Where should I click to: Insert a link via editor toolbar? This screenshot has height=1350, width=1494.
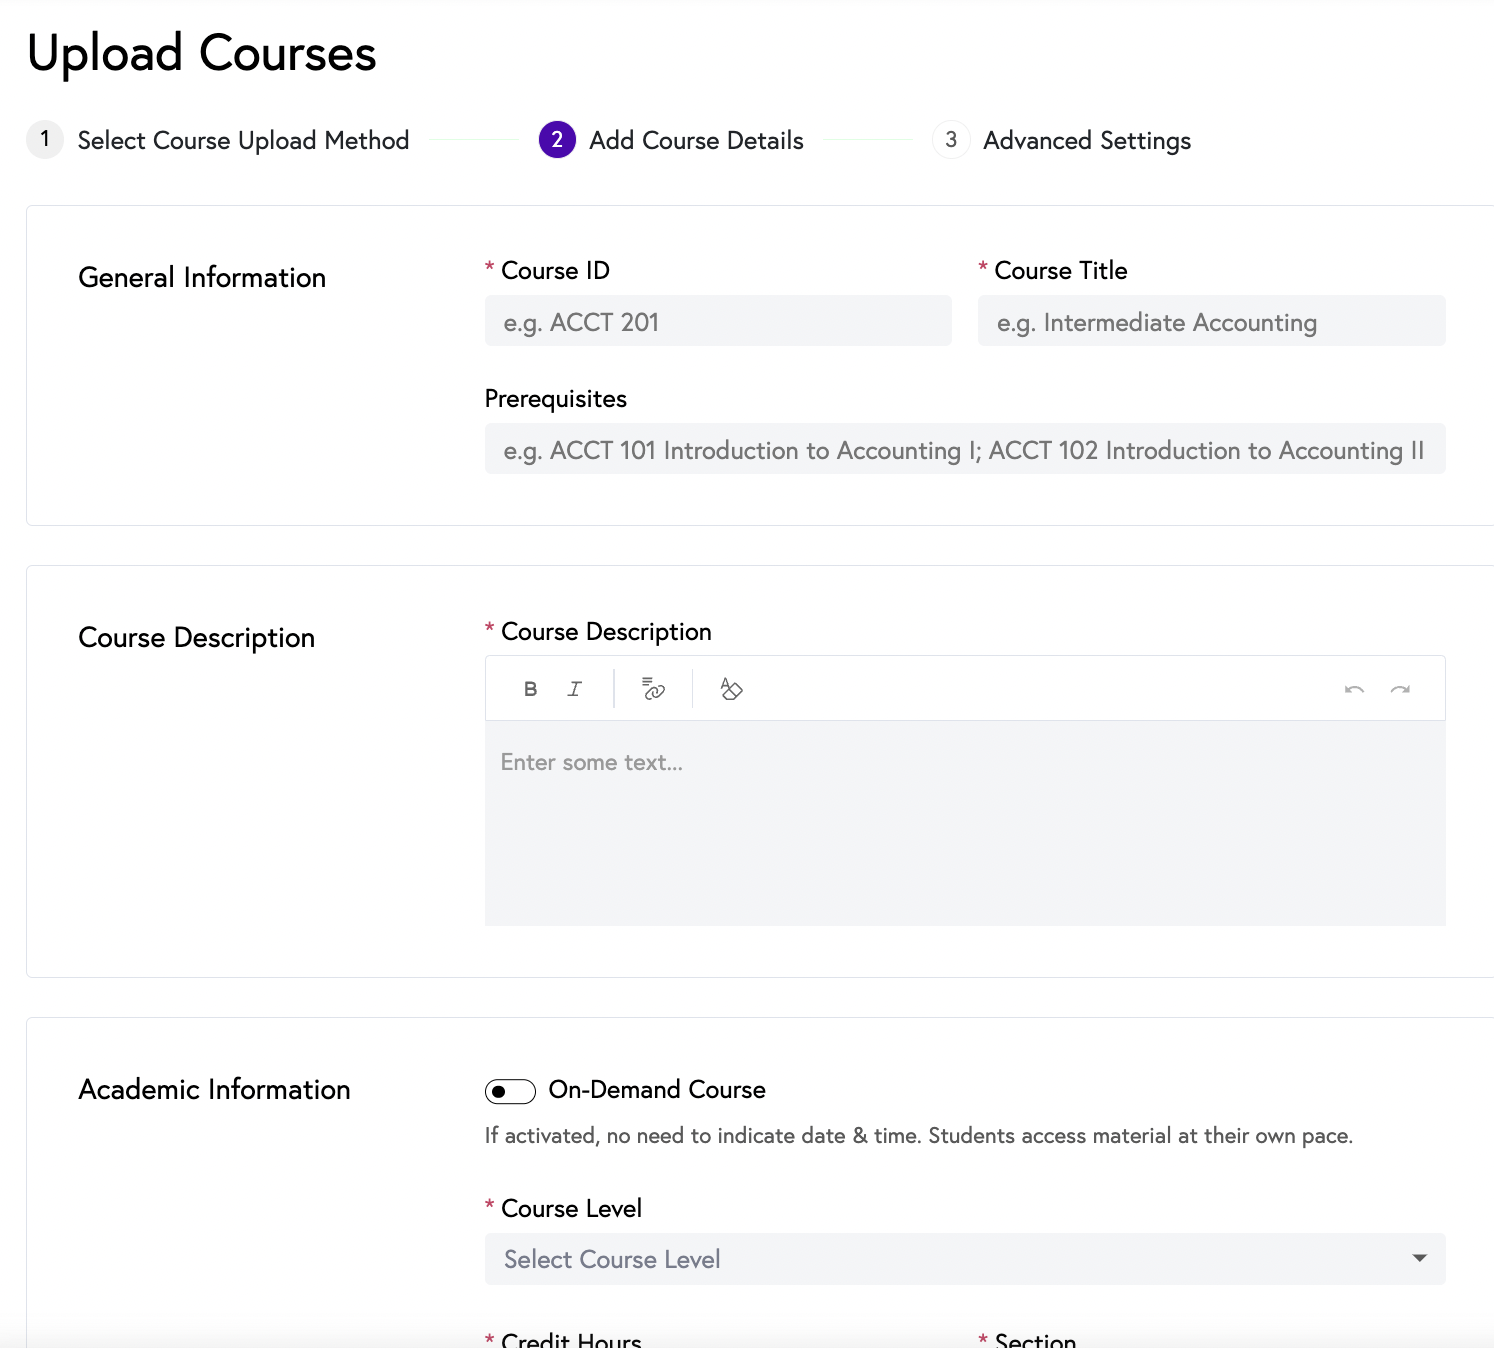pos(653,689)
